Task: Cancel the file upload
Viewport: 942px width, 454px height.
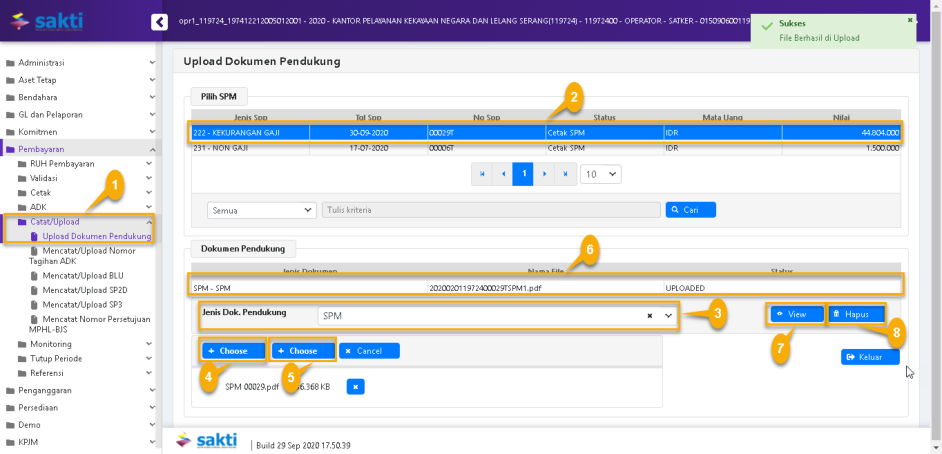Action: tap(369, 351)
